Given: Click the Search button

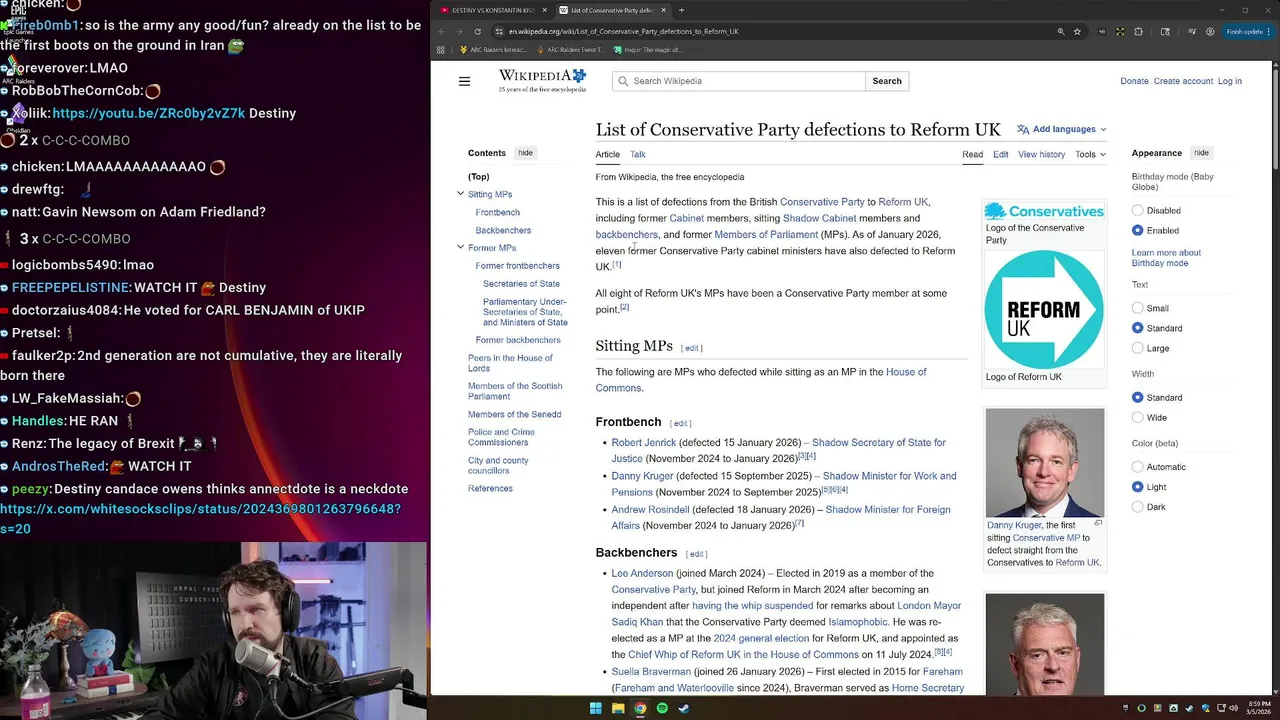Looking at the screenshot, I should click(x=887, y=81).
